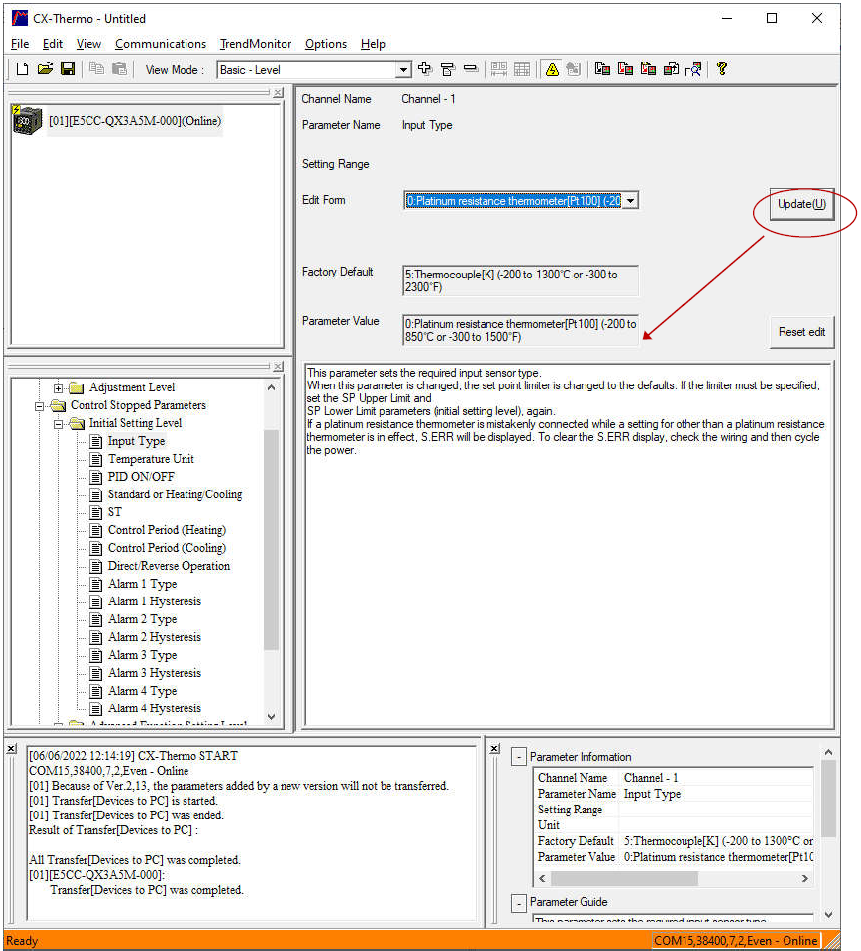Click the Control Stopped Parameters folder icon
The height and width of the screenshot is (951, 861).
point(58,405)
